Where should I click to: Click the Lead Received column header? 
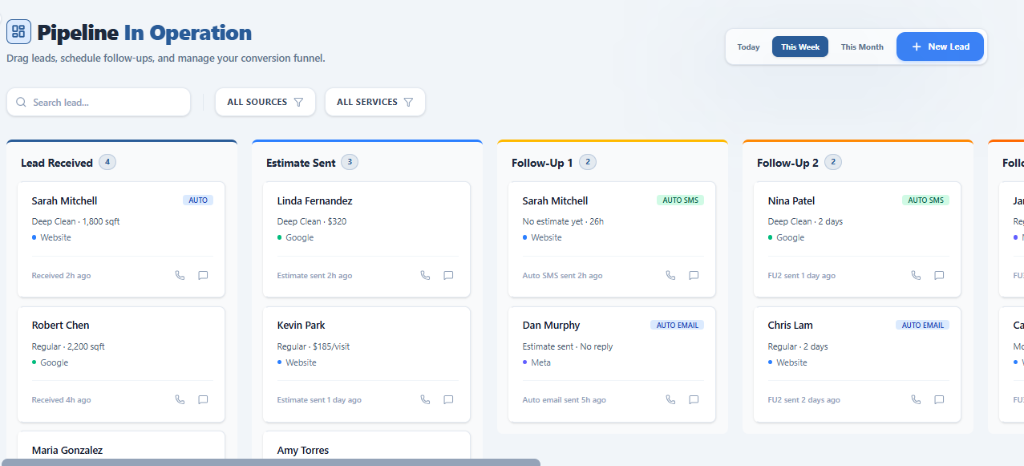click(x=57, y=163)
